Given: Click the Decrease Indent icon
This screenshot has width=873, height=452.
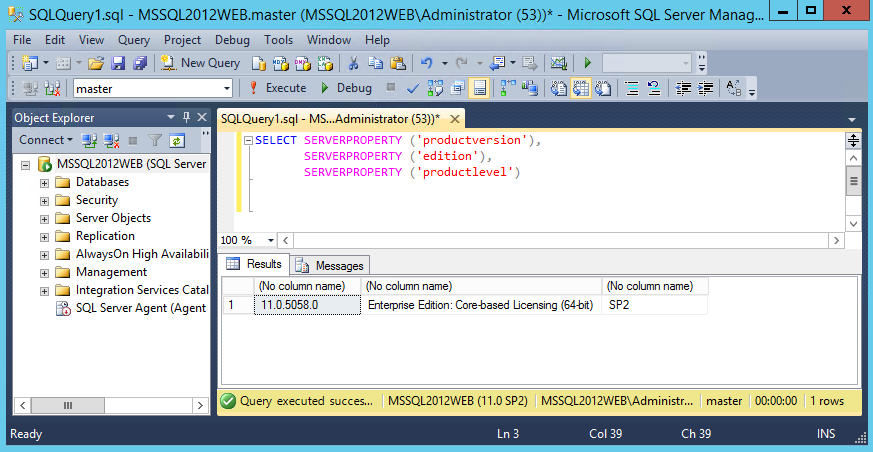Looking at the screenshot, I should (684, 88).
